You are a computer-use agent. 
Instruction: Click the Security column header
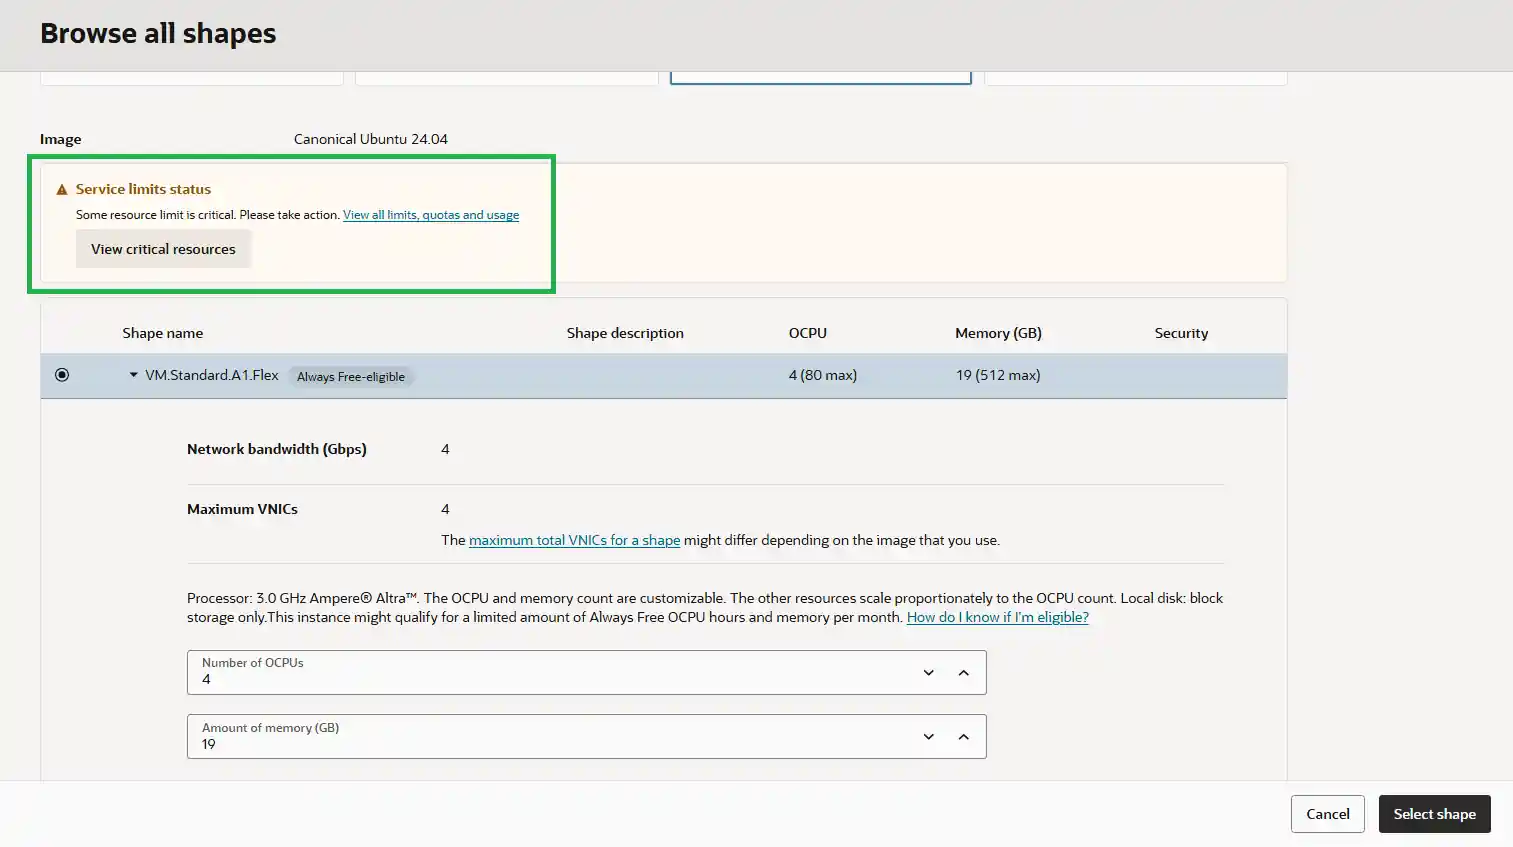(x=1180, y=333)
